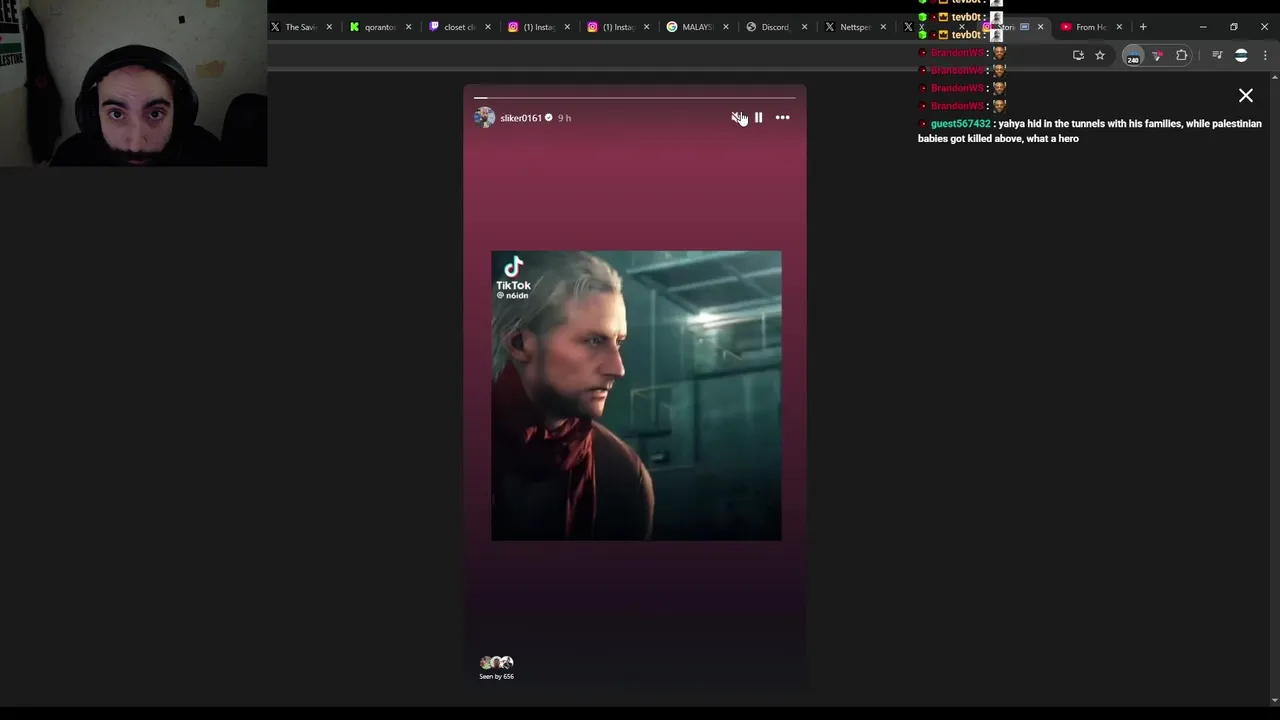Open the browser extensions puzzle icon
The width and height of the screenshot is (1280, 720).
[1182, 55]
